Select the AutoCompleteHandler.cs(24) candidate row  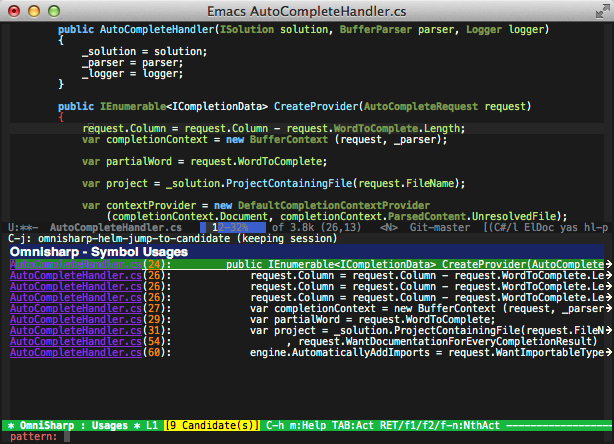[307, 264]
